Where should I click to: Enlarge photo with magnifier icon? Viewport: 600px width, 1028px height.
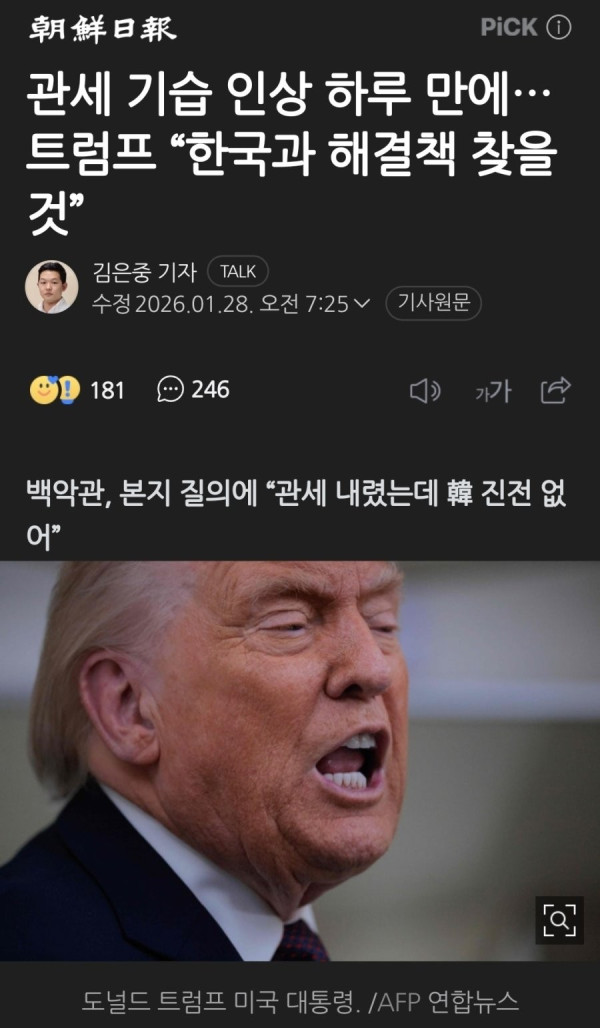point(559,920)
